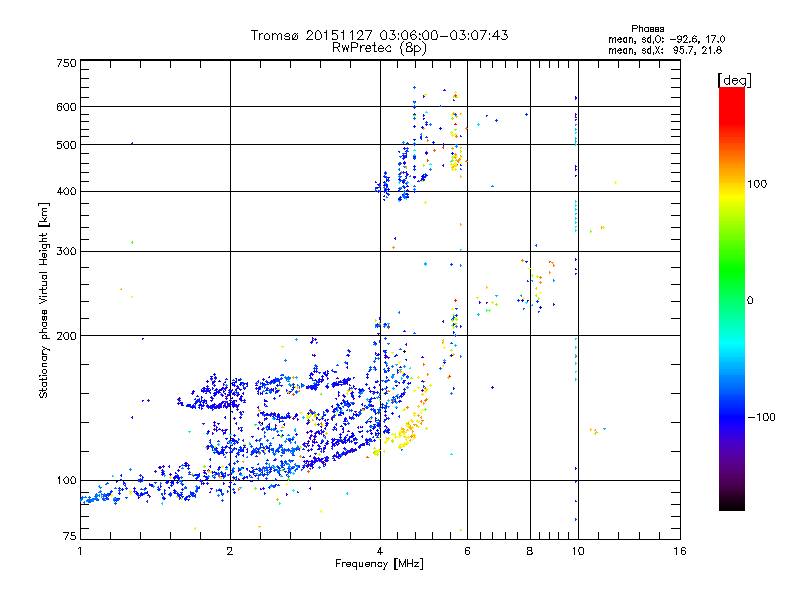Click the x-axis tick label '6'
Screen dimensions: 800x600
[x=467, y=551]
